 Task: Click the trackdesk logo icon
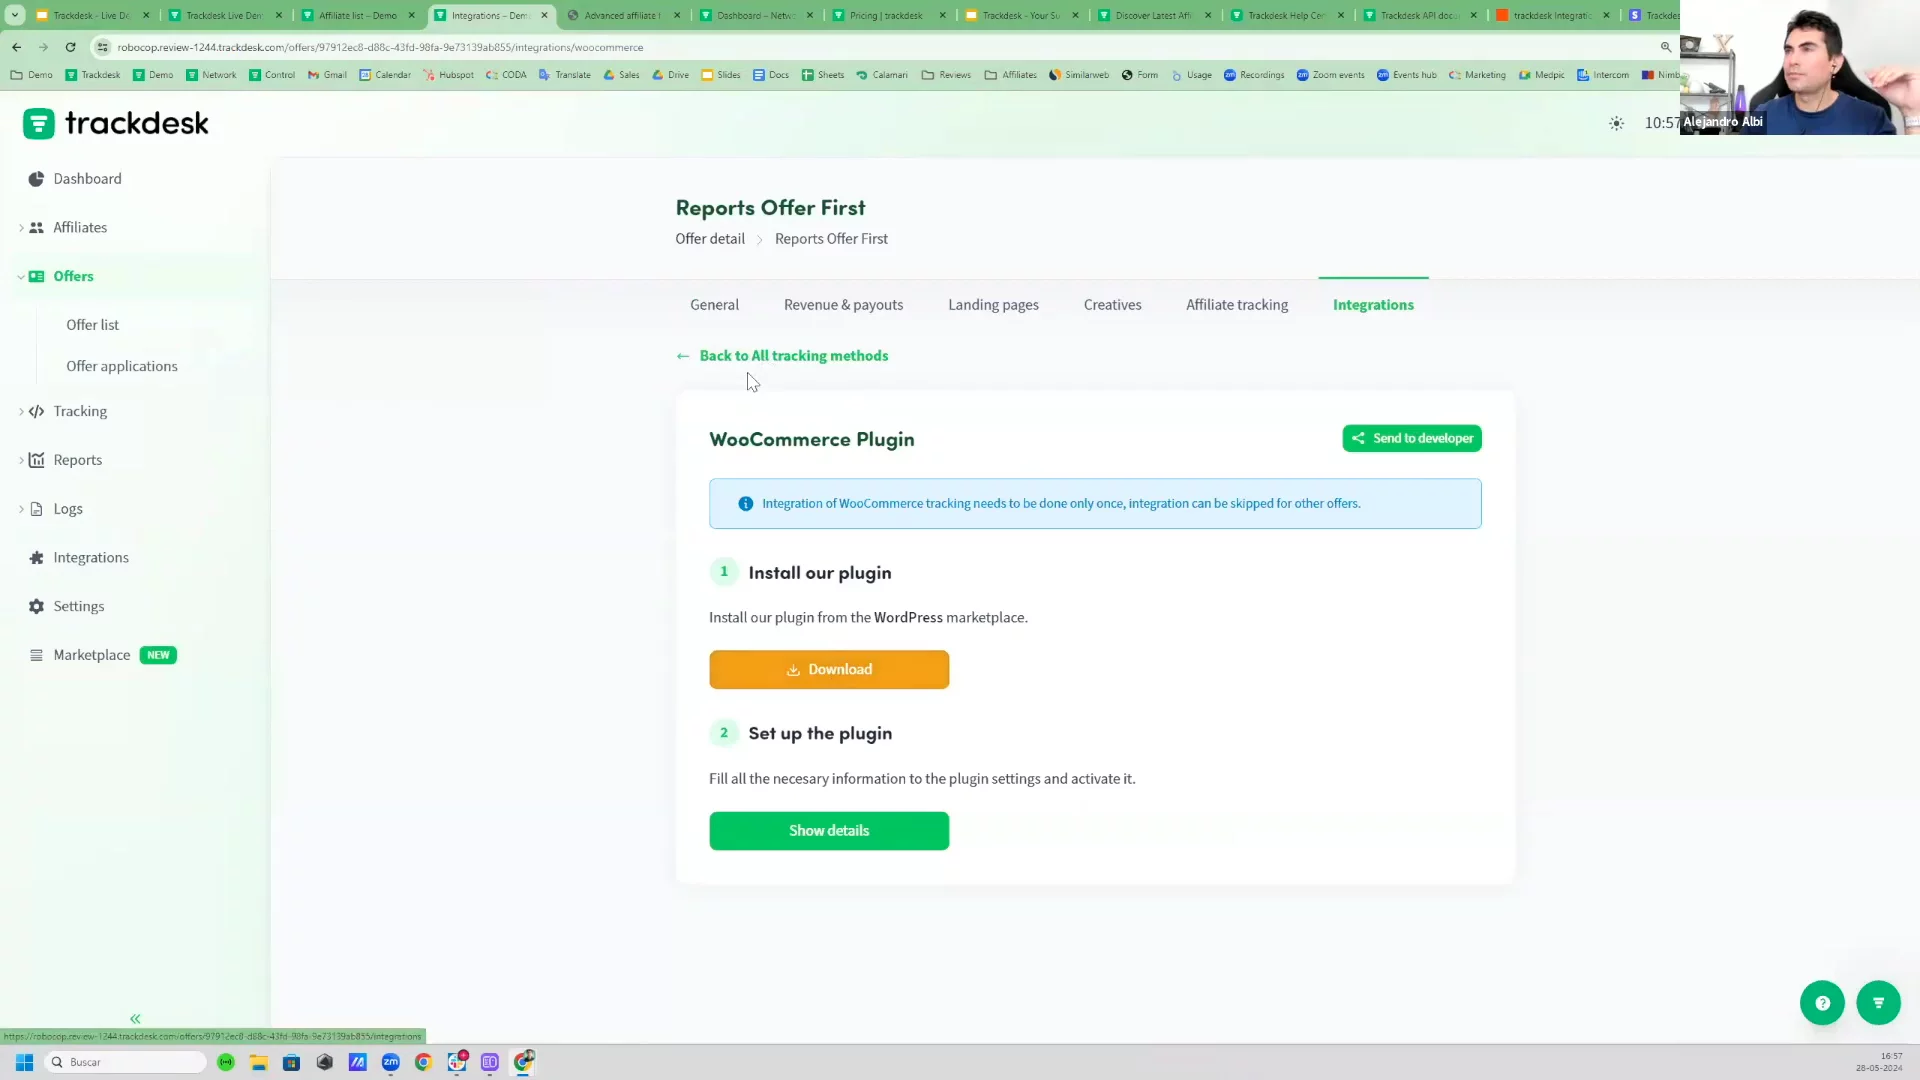point(38,124)
